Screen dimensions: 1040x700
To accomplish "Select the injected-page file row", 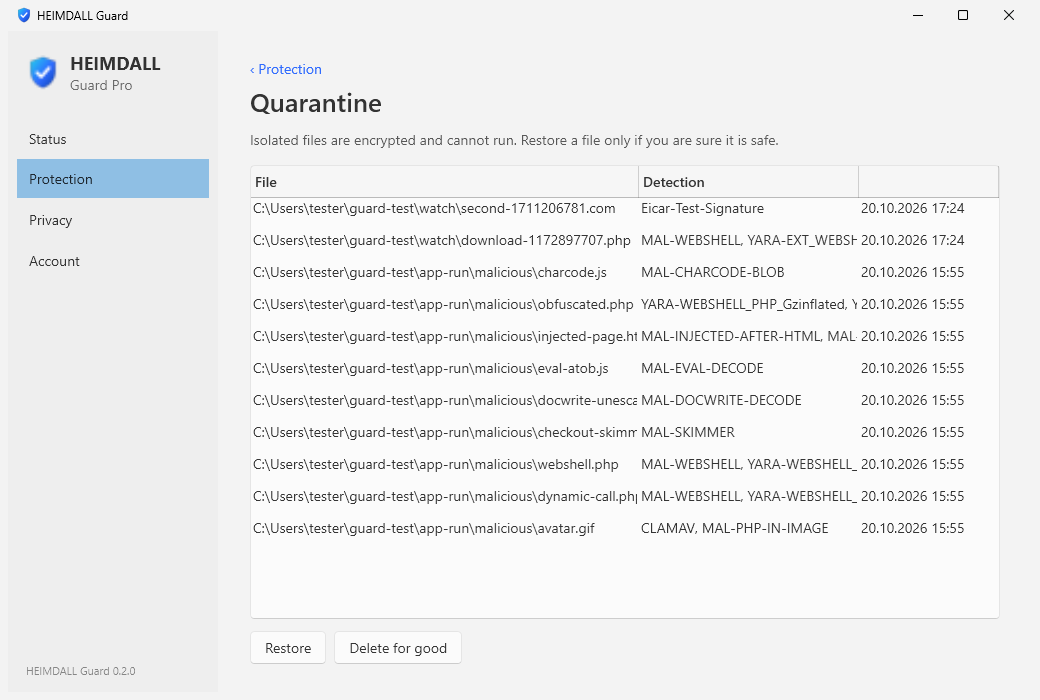I will pos(625,336).
